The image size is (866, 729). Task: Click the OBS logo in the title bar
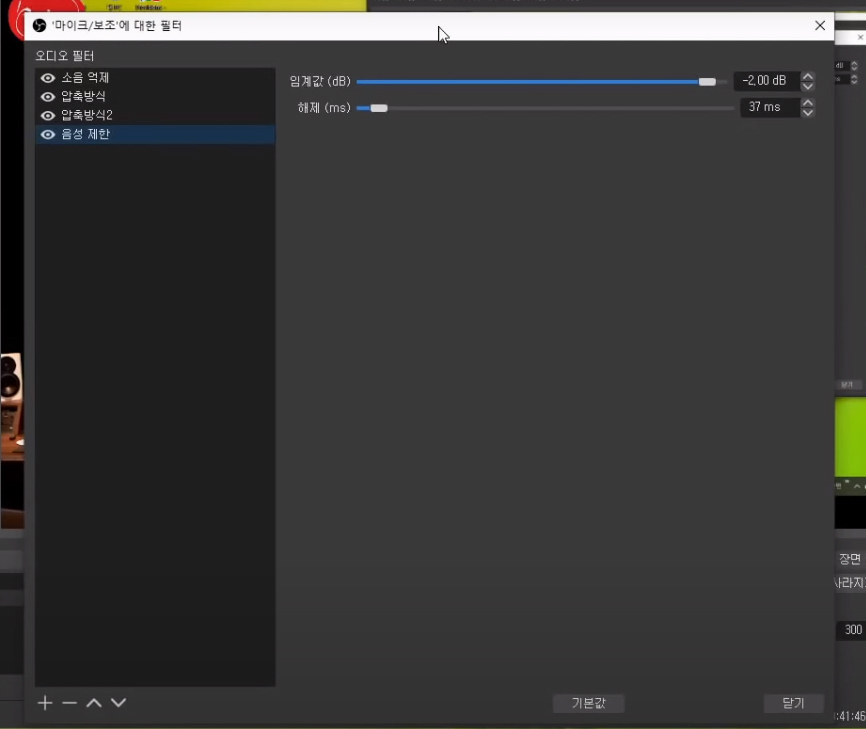(40, 26)
